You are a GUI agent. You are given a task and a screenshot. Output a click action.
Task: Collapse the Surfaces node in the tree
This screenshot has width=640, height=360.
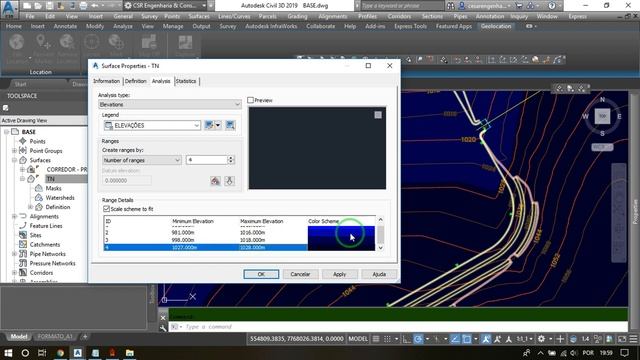14,160
